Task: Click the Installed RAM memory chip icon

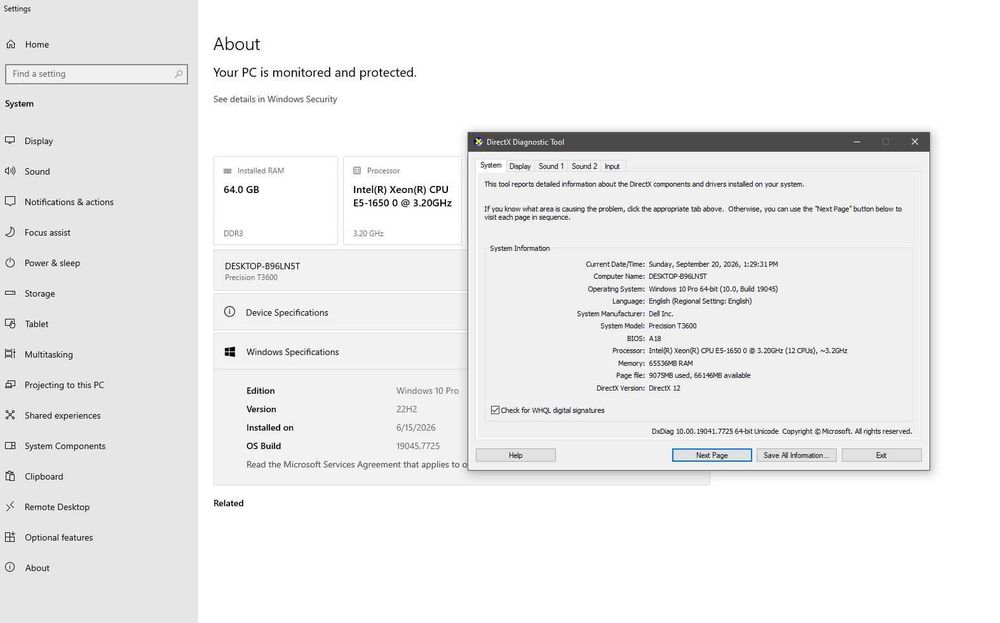Action: pyautogui.click(x=228, y=171)
